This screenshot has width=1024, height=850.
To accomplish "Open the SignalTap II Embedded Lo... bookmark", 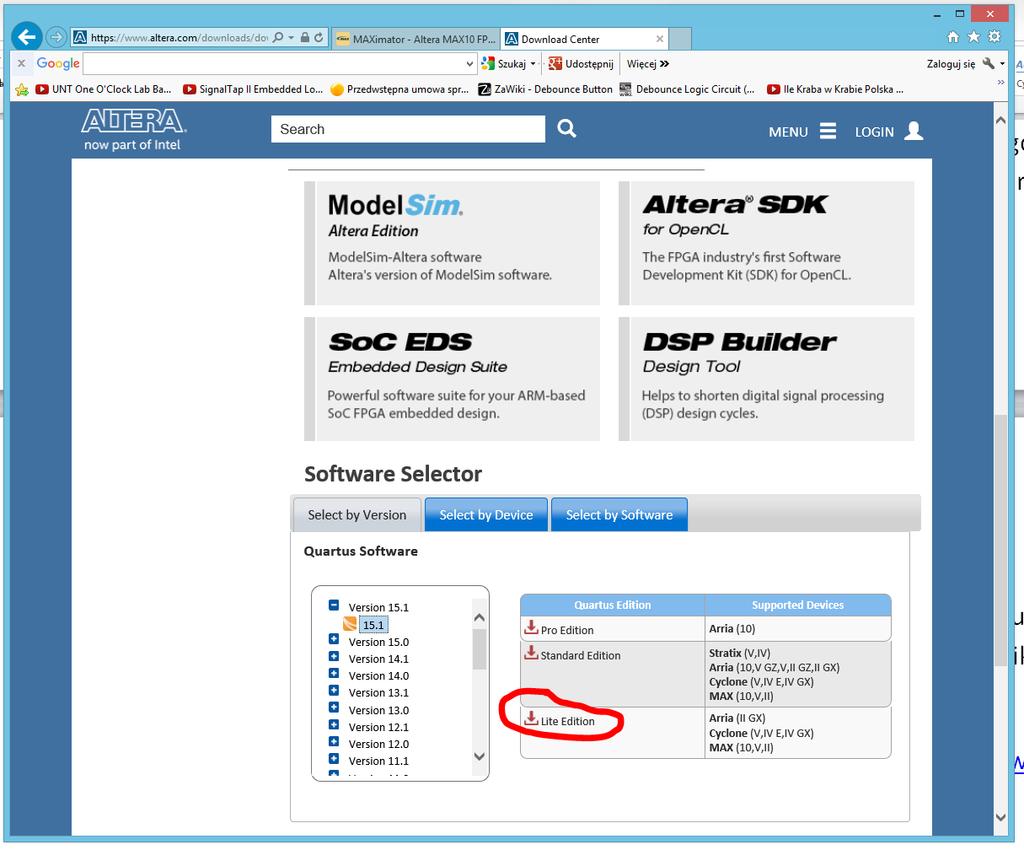I will (253, 89).
